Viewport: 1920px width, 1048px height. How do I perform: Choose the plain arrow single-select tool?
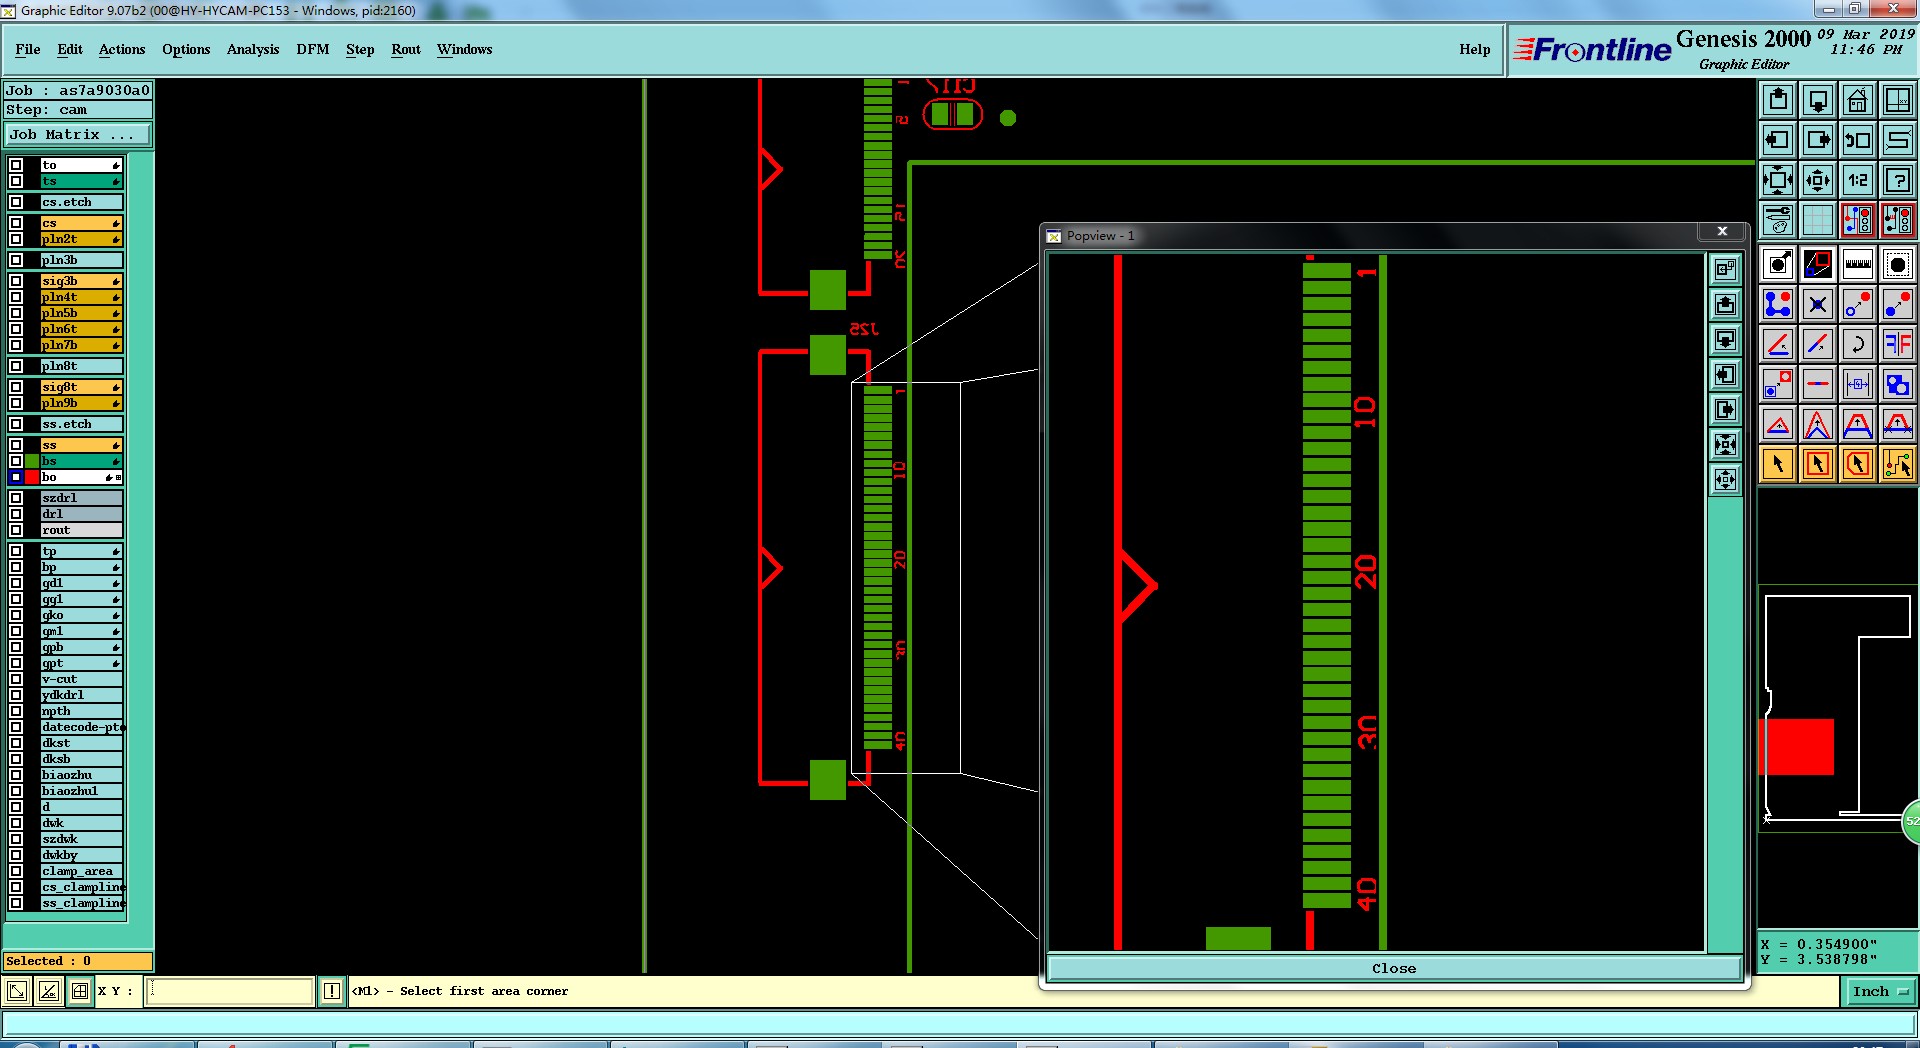[x=1778, y=464]
